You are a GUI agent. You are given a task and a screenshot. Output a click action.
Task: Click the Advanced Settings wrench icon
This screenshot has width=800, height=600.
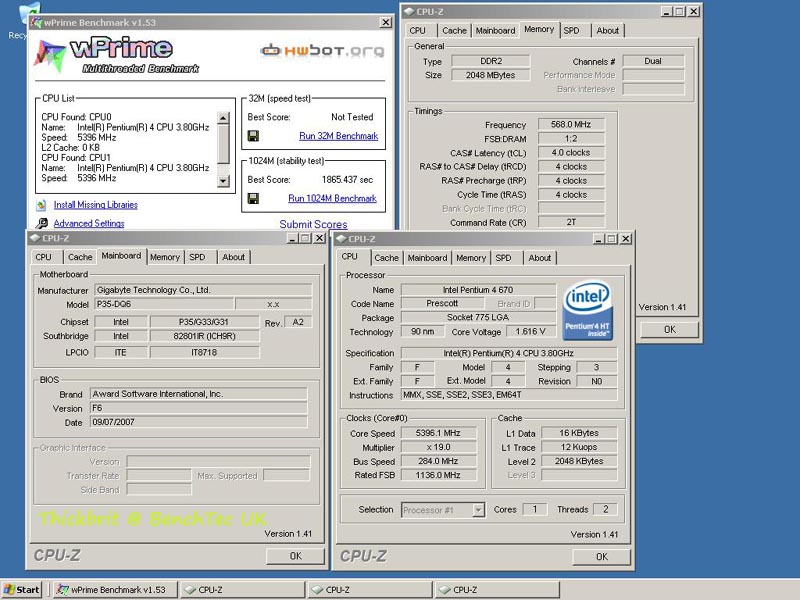coord(42,223)
